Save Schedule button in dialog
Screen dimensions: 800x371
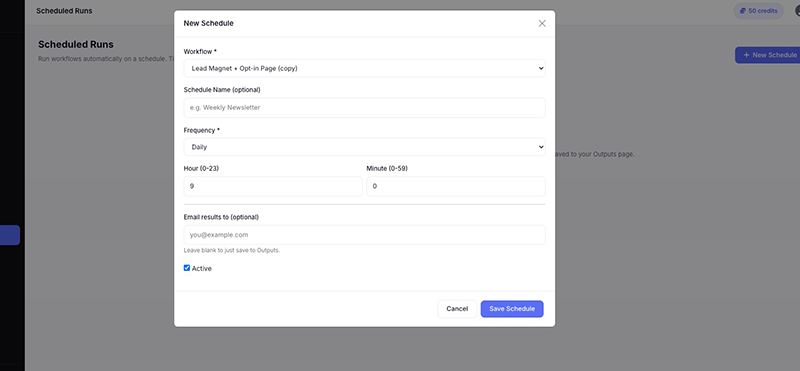[x=512, y=309]
